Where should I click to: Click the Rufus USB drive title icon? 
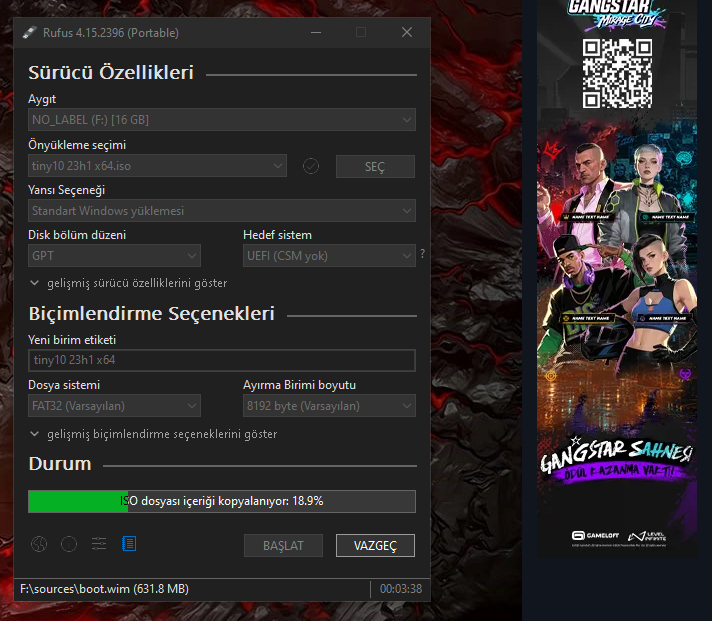pos(30,33)
